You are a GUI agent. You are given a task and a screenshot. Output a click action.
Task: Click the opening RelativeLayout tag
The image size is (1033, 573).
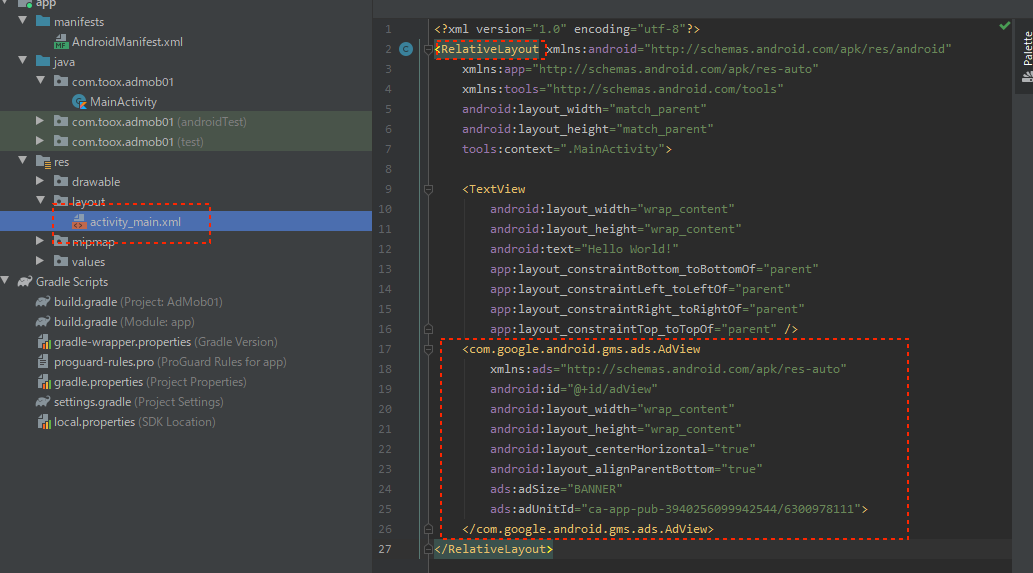point(487,49)
